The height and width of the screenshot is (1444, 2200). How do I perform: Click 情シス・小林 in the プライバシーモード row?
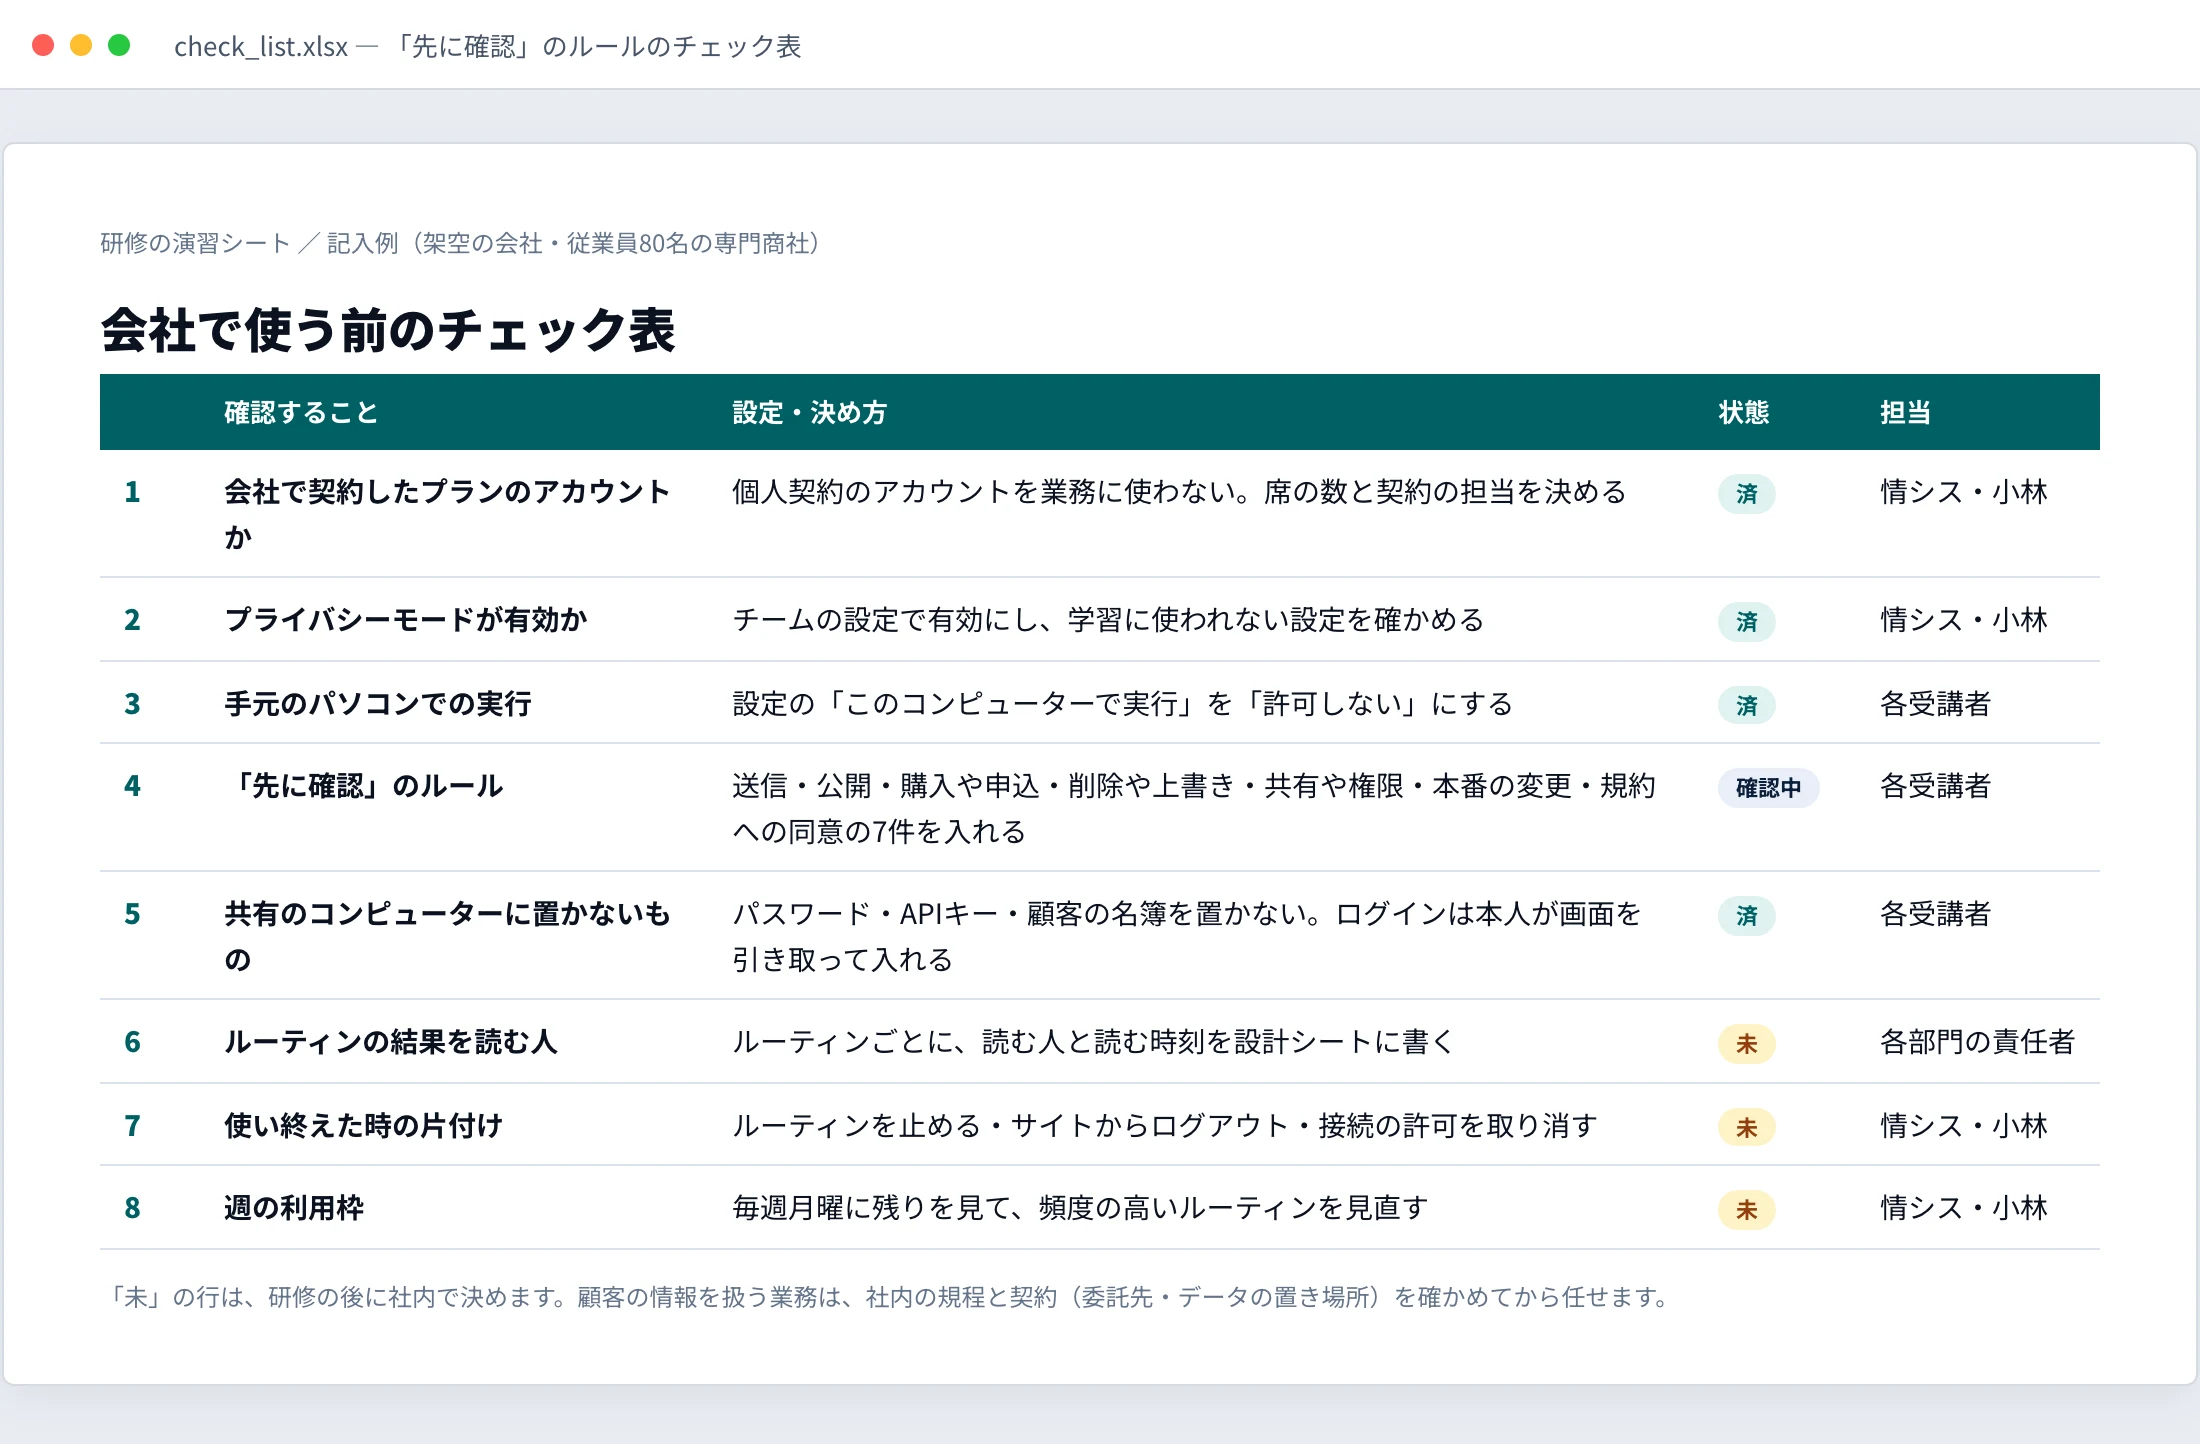(1964, 620)
